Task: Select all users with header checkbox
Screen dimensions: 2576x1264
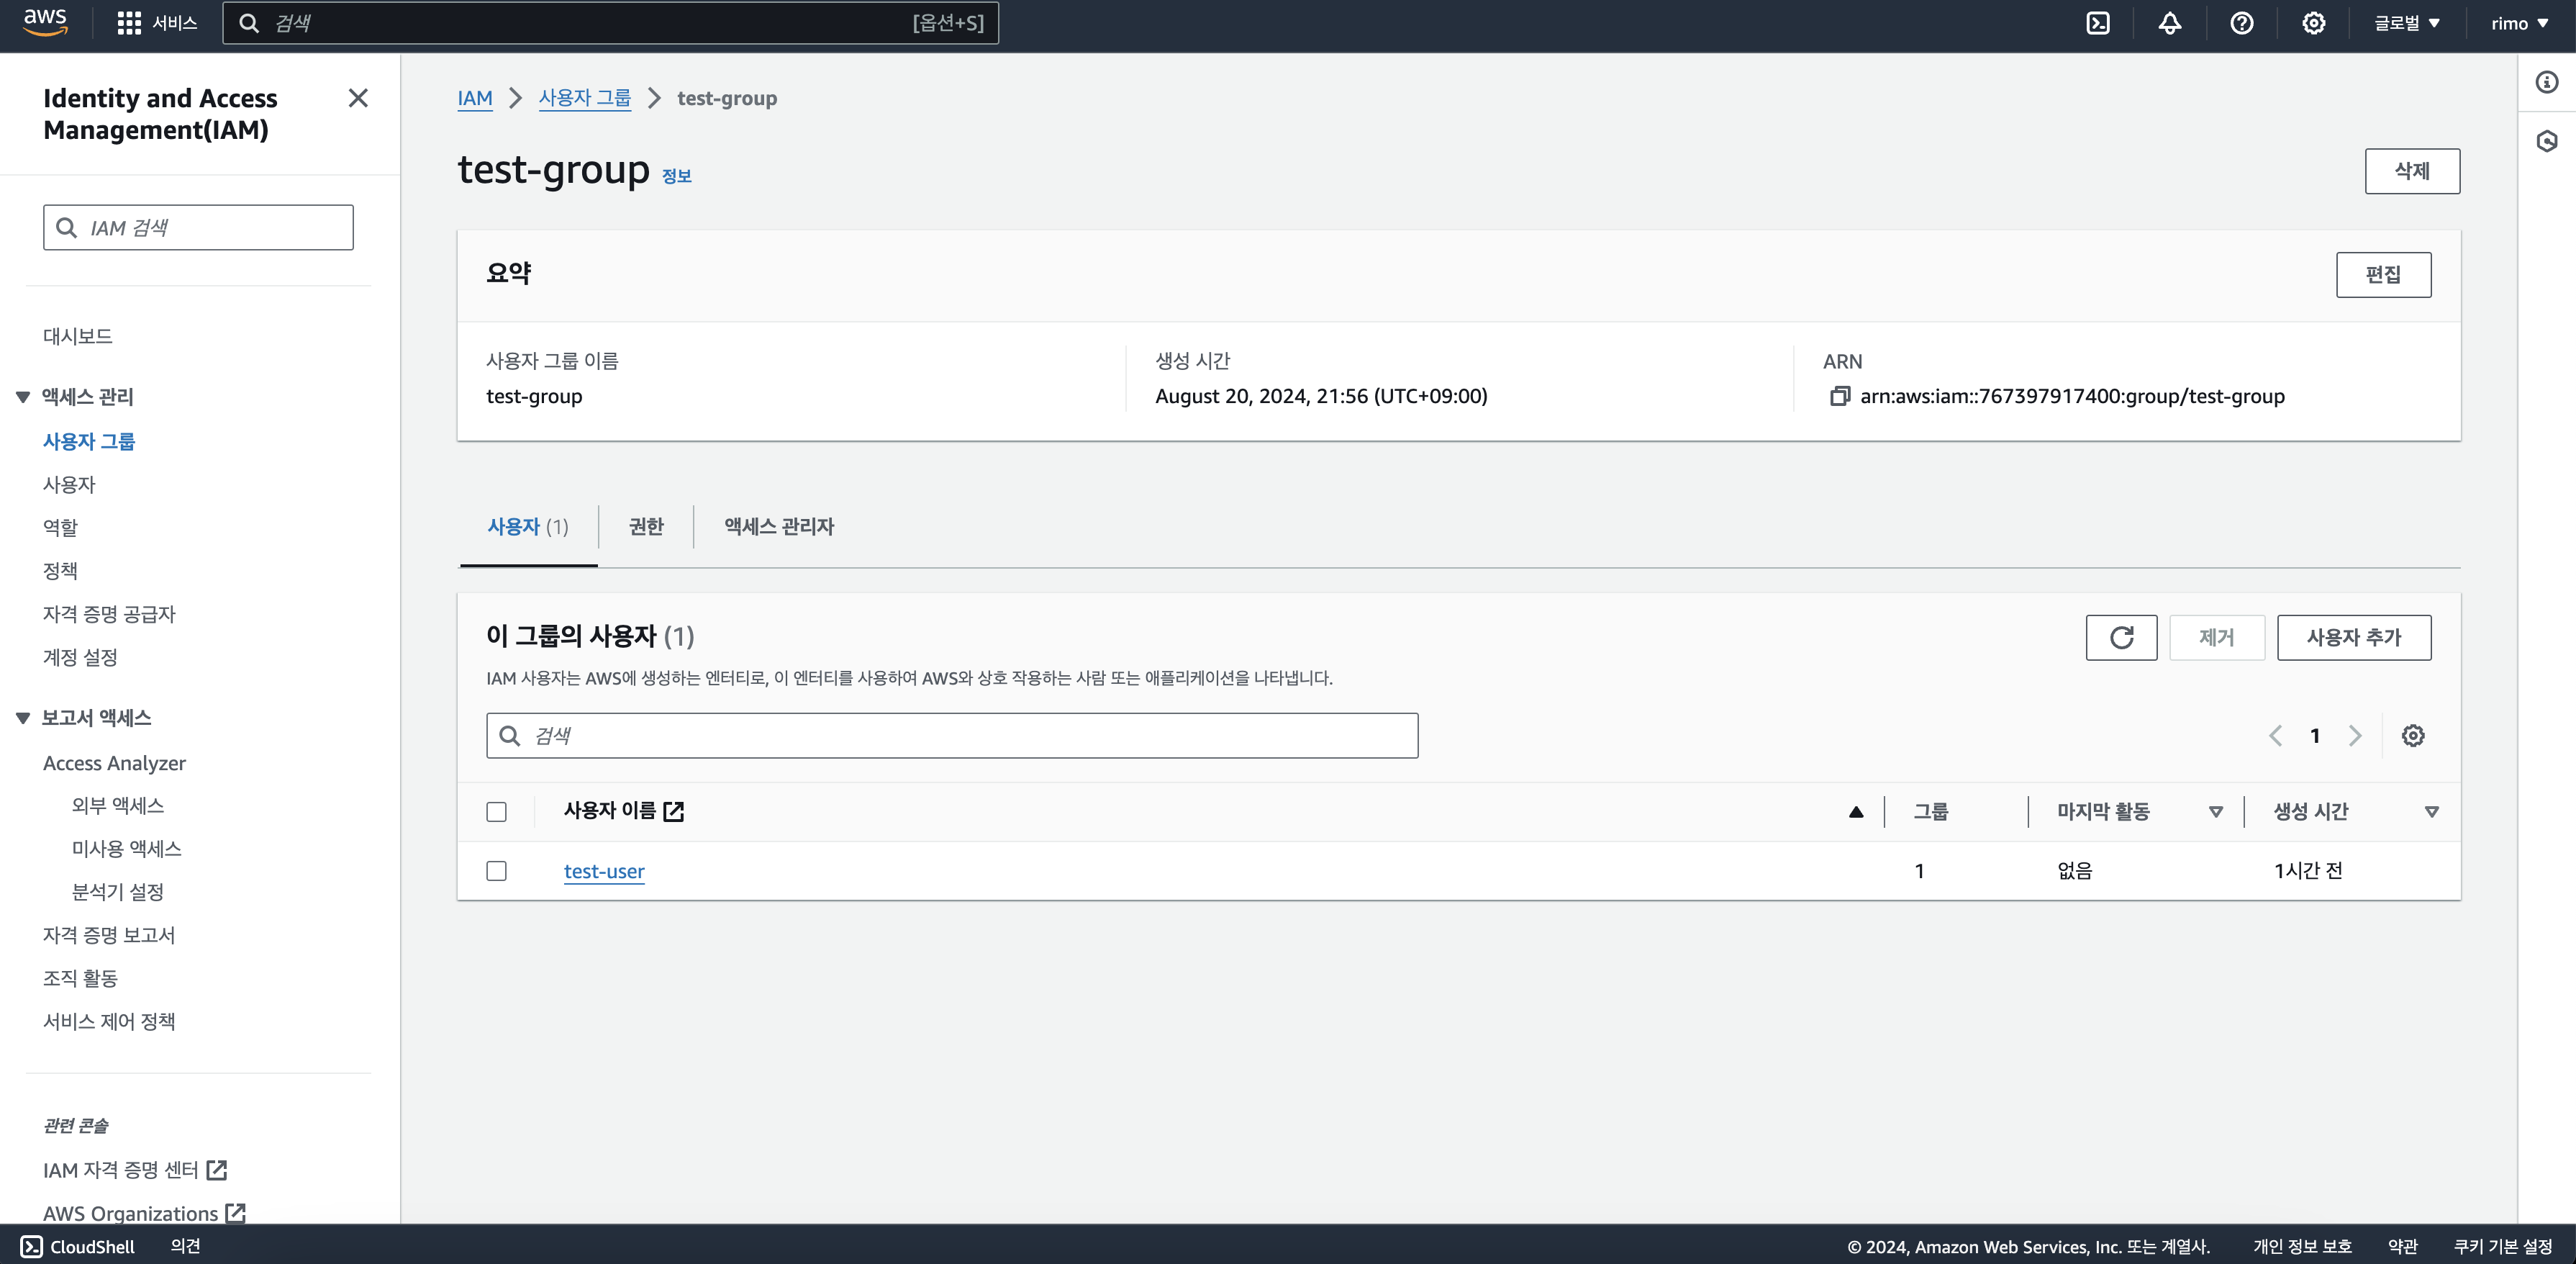Action: tap(496, 811)
